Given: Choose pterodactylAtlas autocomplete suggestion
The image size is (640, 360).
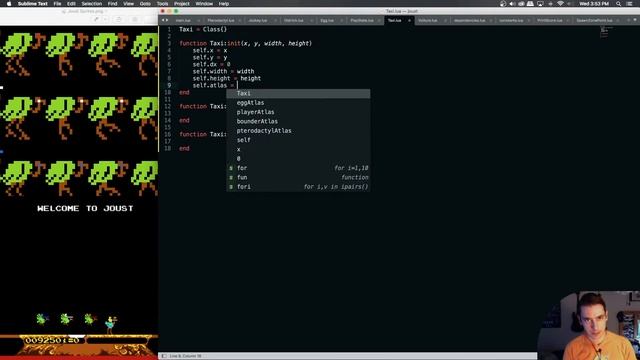Looking at the screenshot, I should point(298,131).
